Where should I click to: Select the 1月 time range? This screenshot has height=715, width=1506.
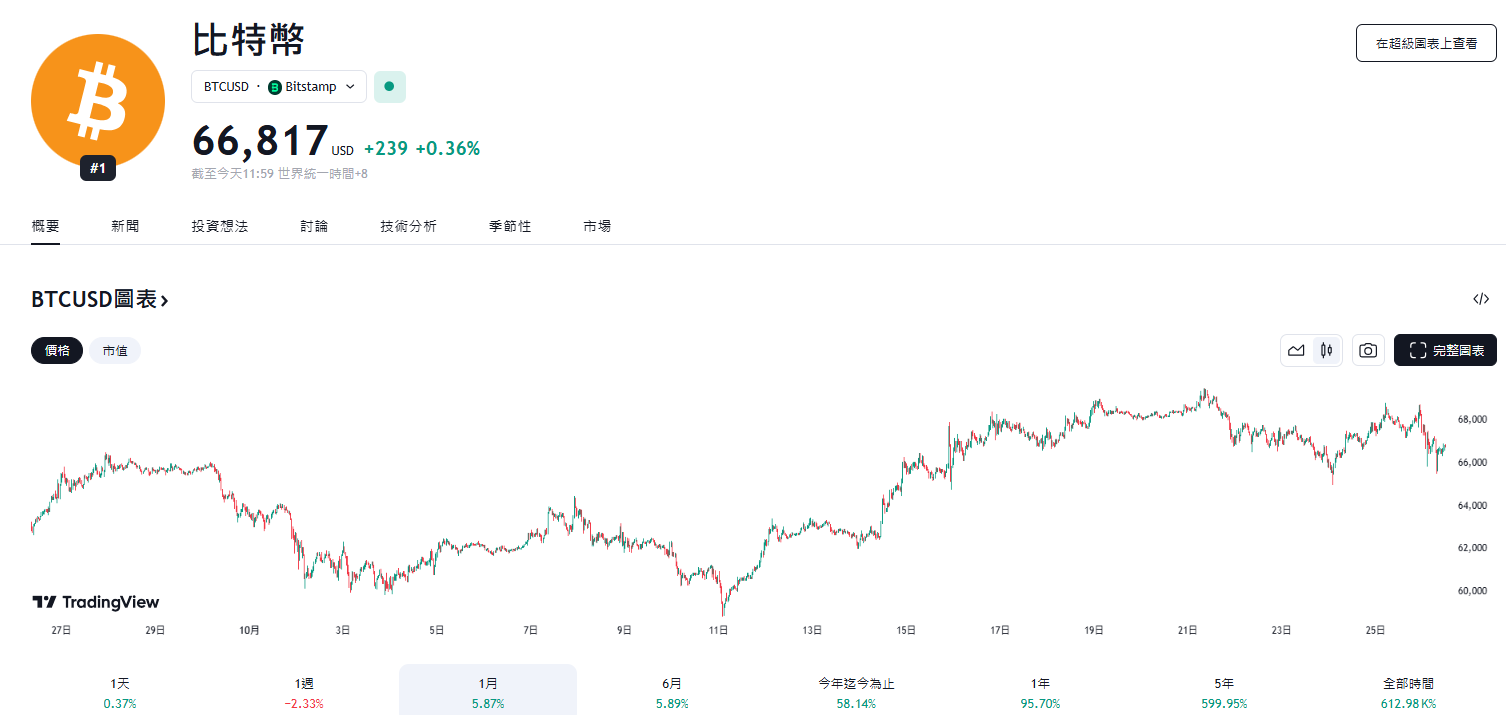488,692
